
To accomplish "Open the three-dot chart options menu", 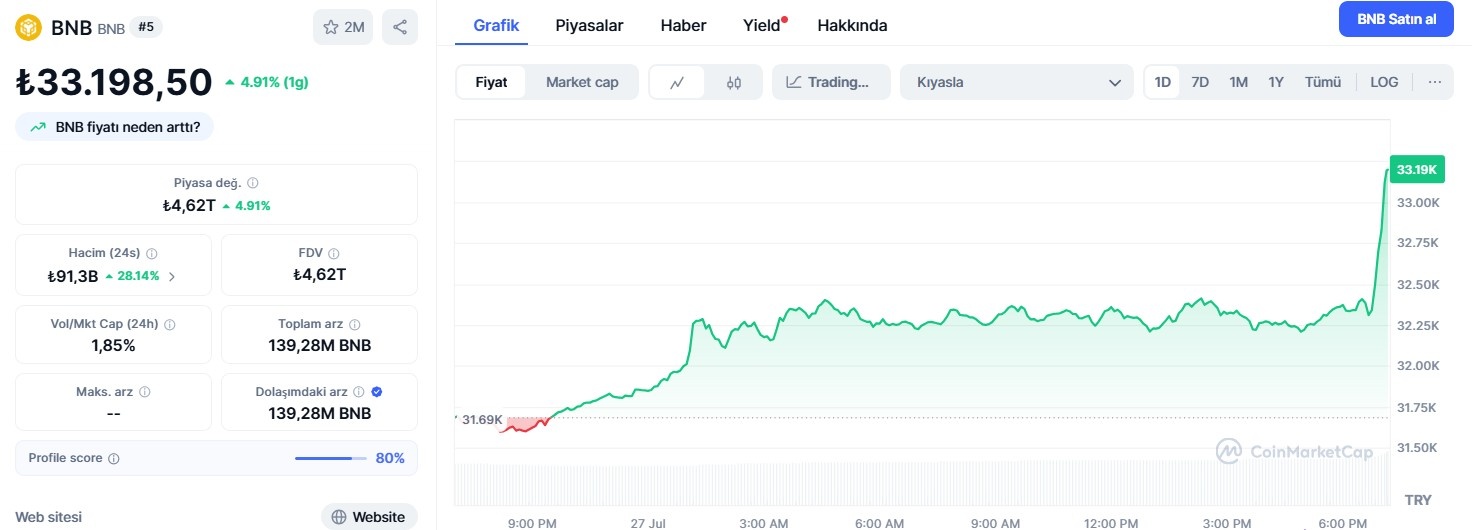I will click(x=1435, y=82).
